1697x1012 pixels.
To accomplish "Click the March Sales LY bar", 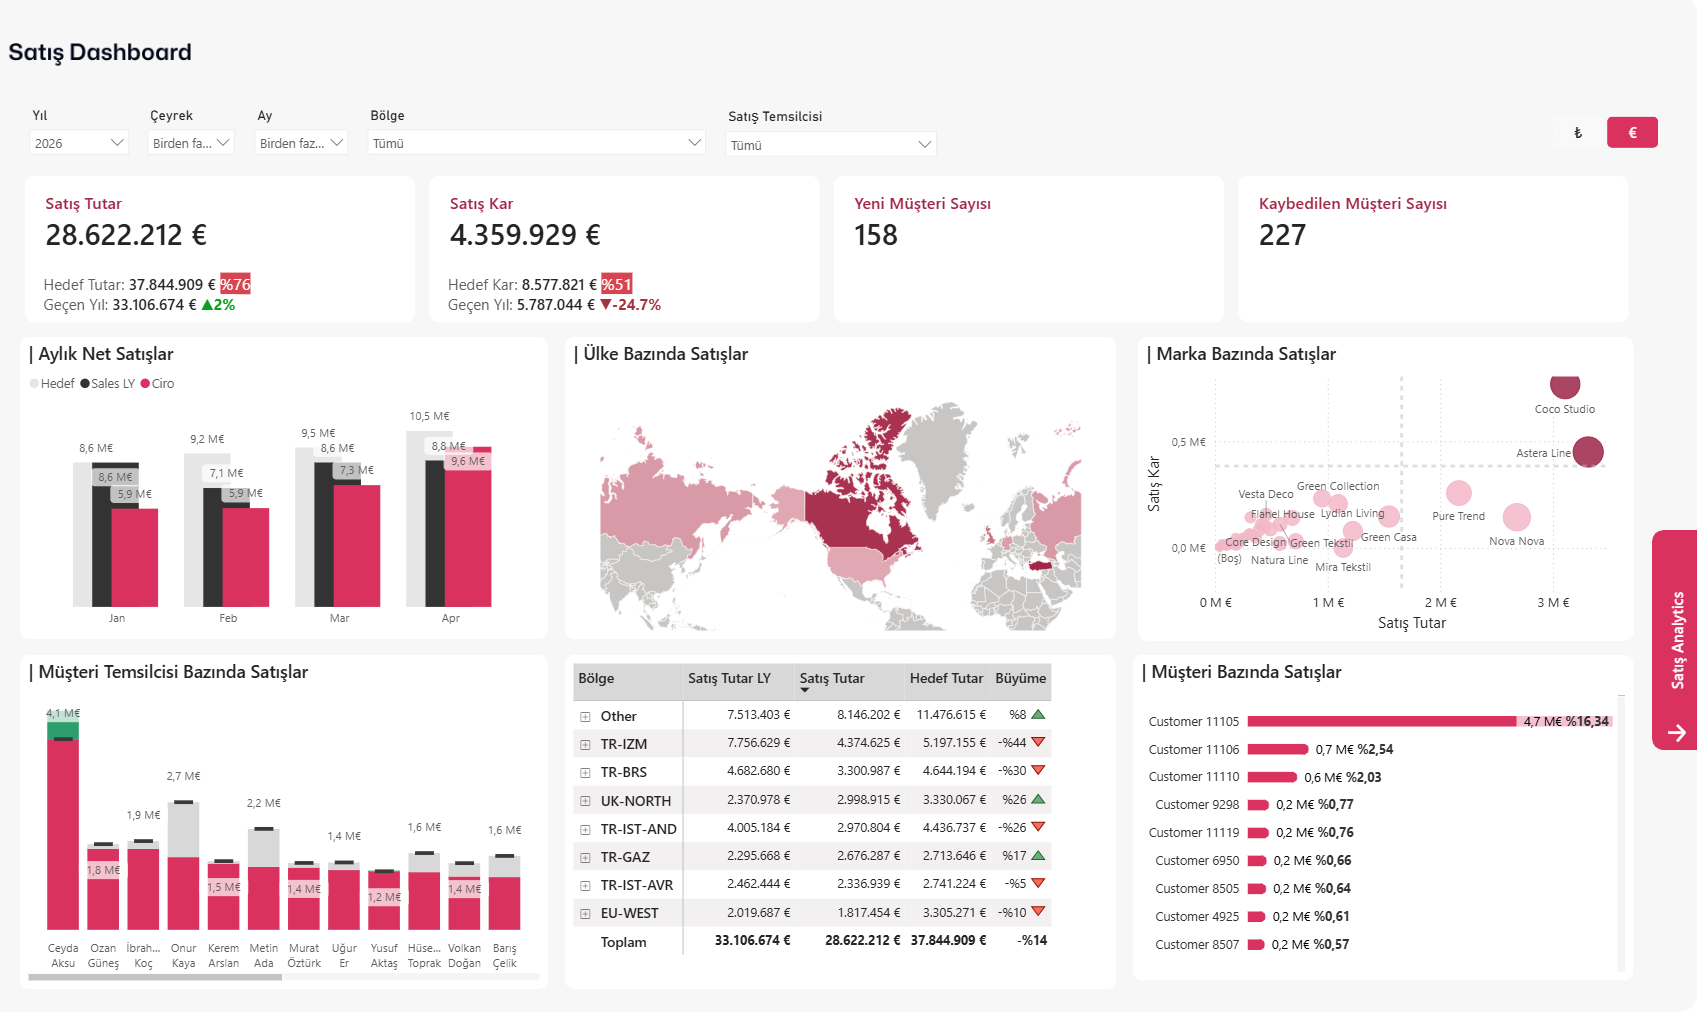I will (x=323, y=535).
